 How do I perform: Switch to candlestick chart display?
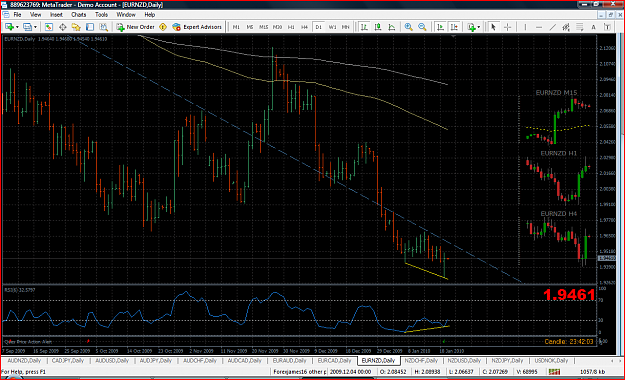(377, 27)
